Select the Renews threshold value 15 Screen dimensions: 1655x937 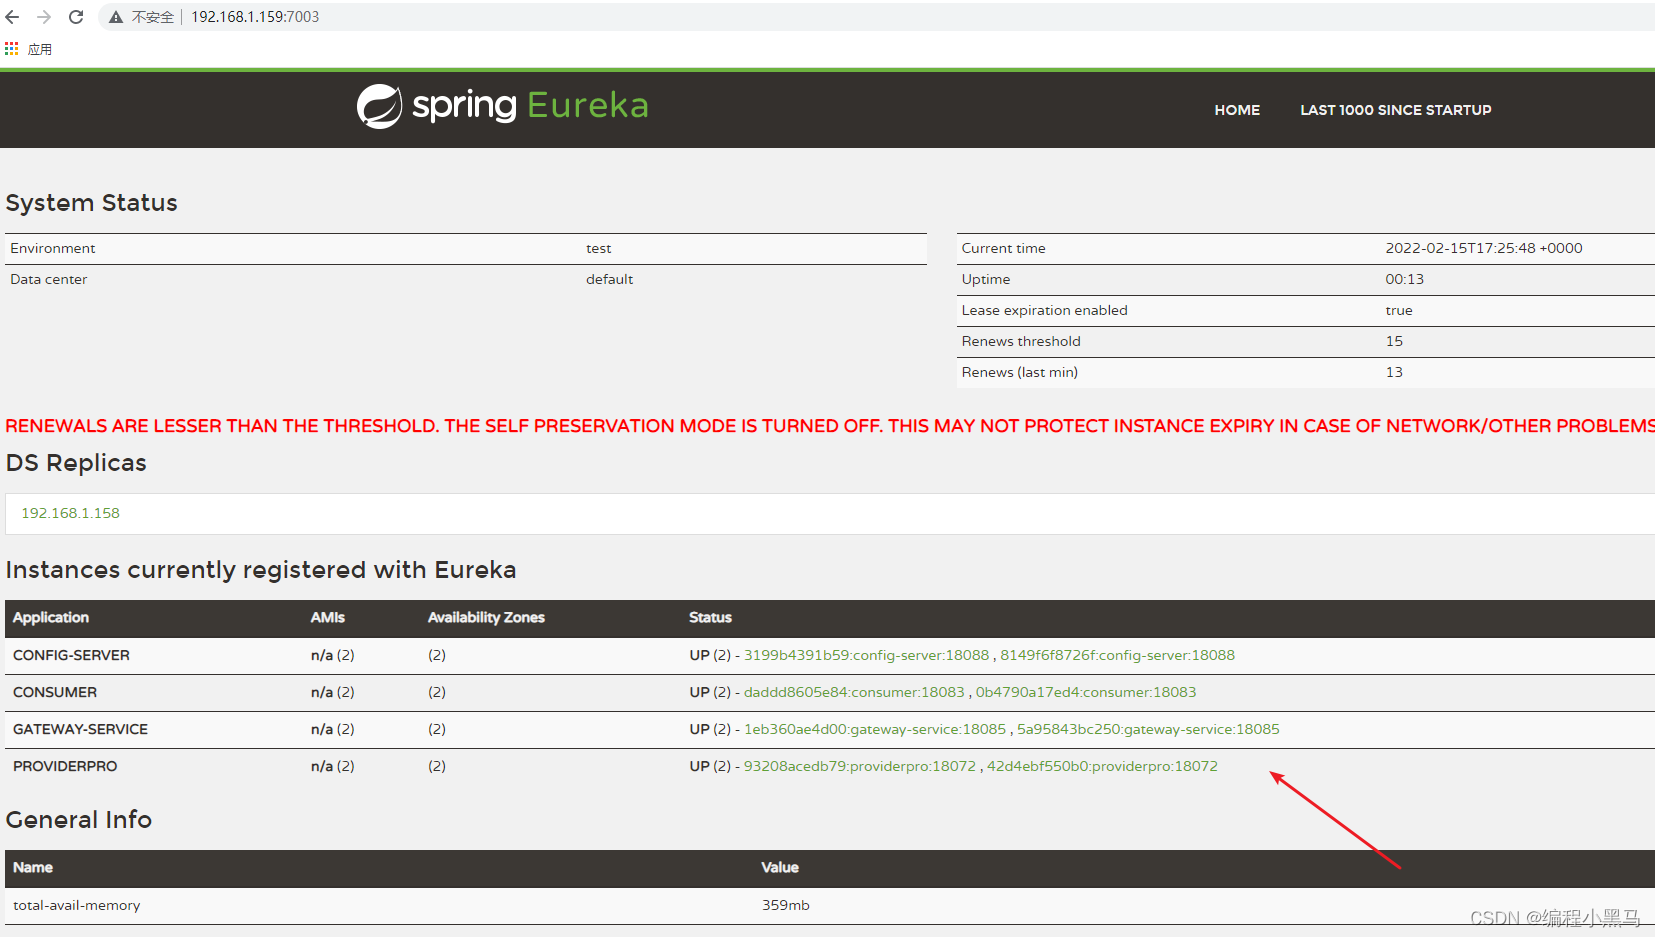[x=1394, y=341]
